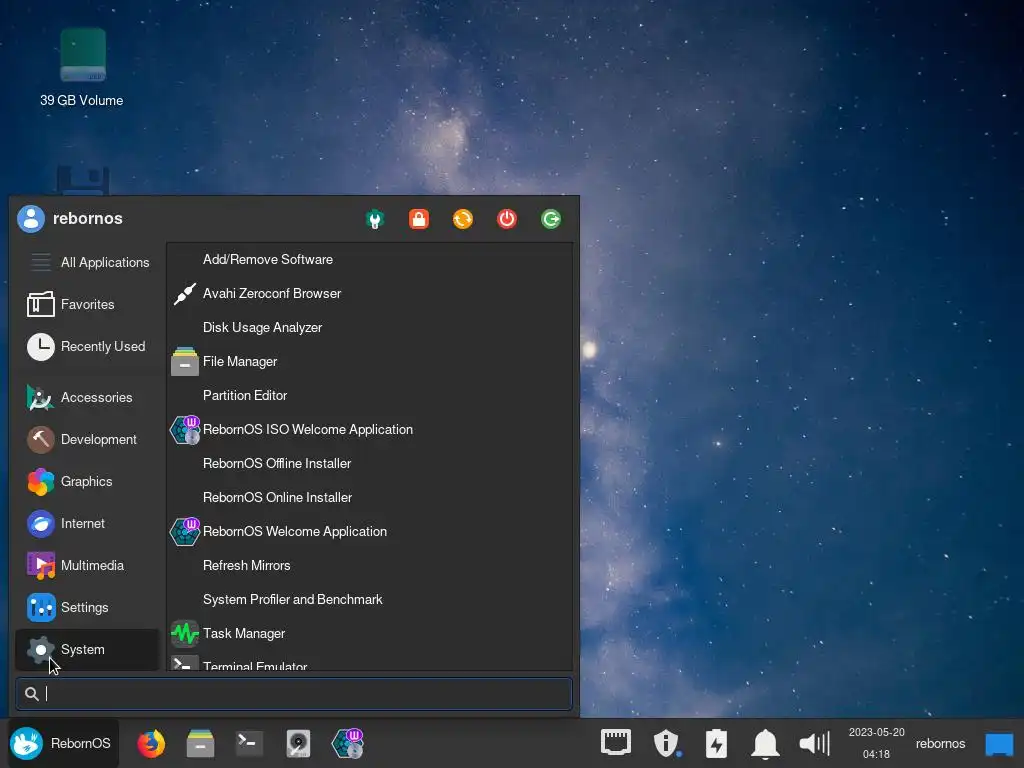Screen dimensions: 1024x768
Task: Open the Development category
Action: 88,440
